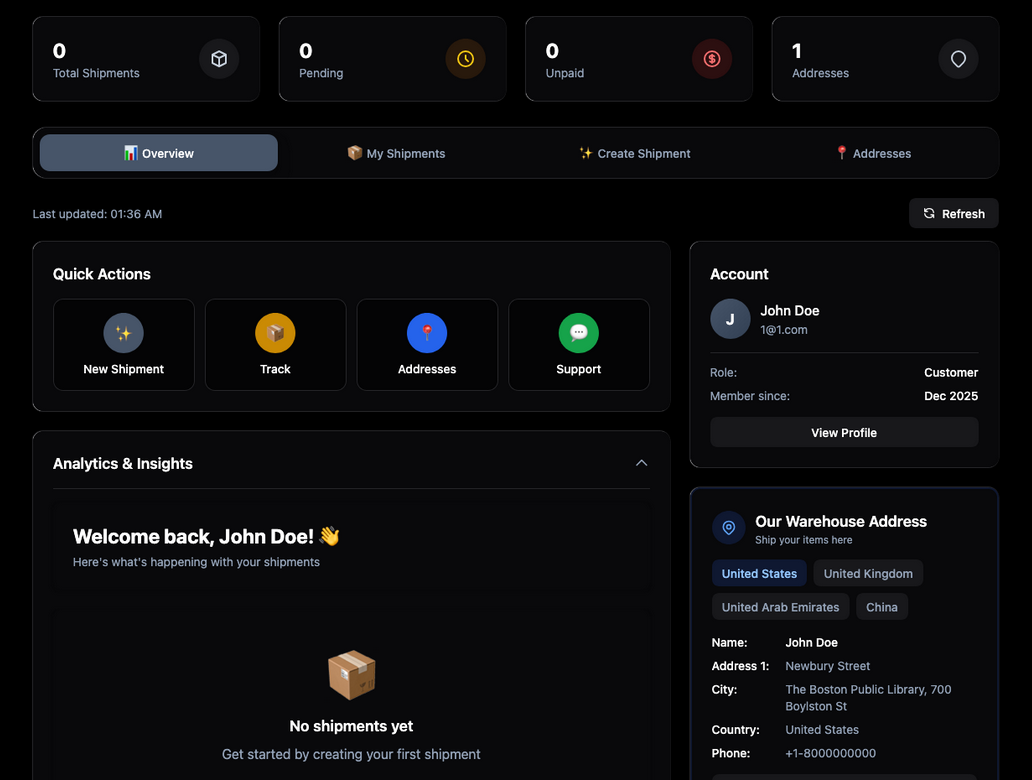Click the Ship your items here subtitle

click(804, 540)
